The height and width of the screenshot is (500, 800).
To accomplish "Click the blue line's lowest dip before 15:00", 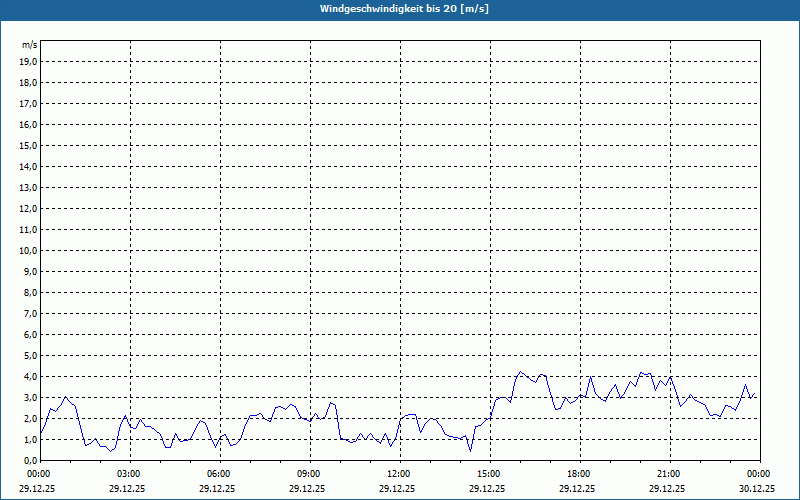I will (471, 450).
